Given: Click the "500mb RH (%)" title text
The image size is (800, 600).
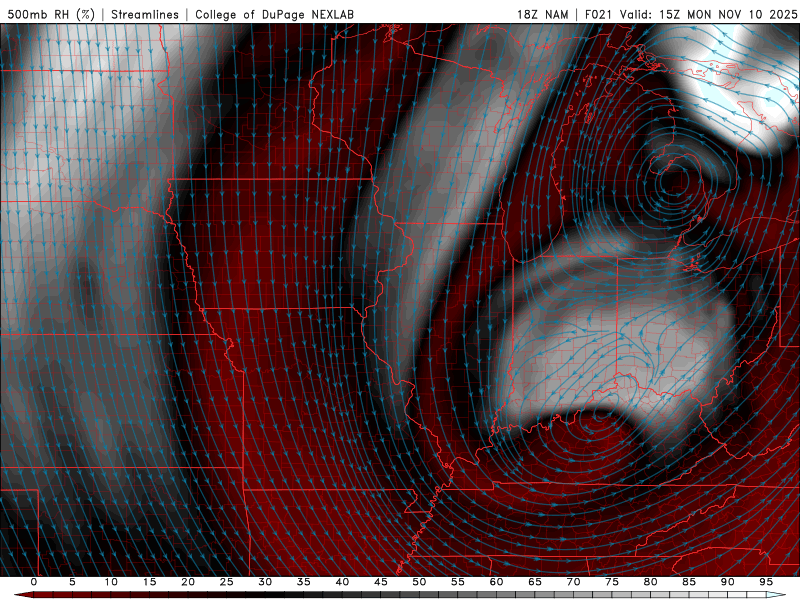Looking at the screenshot, I should [x=51, y=14].
